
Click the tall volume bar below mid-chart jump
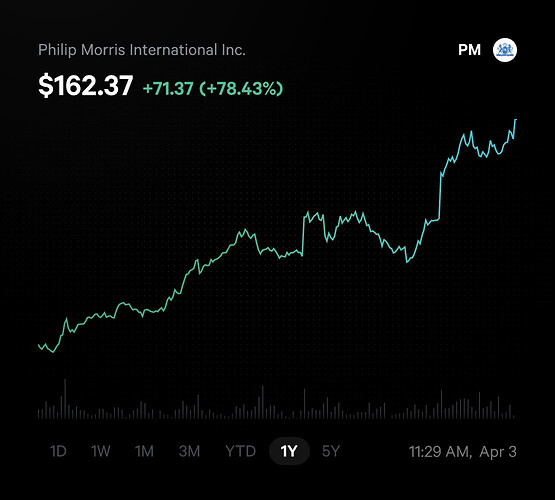click(x=304, y=404)
